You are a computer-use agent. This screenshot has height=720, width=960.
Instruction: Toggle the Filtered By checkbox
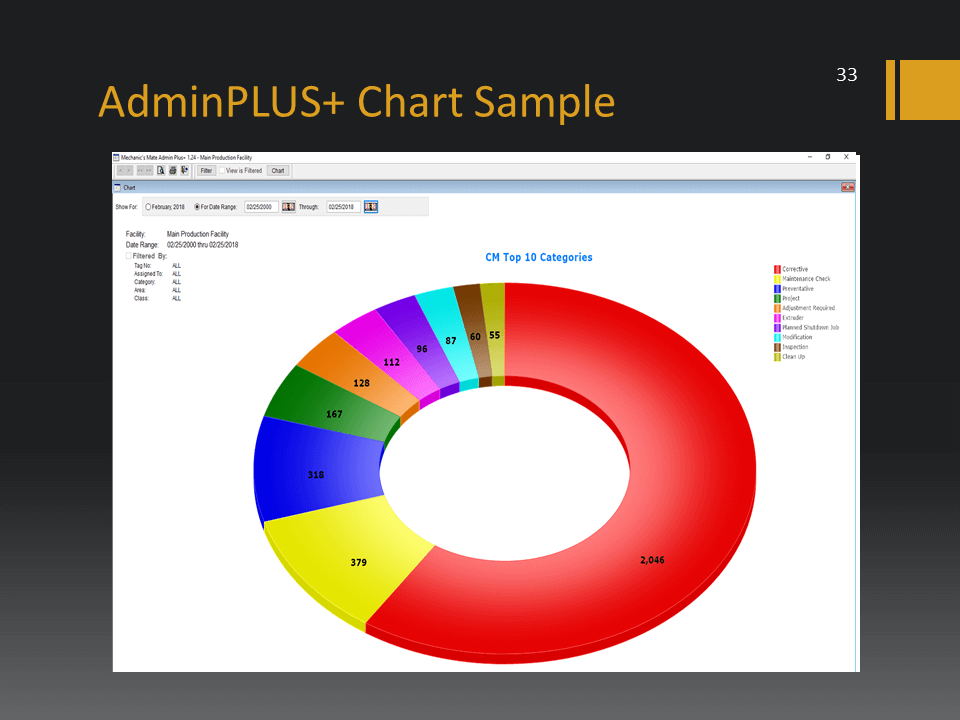tap(129, 256)
